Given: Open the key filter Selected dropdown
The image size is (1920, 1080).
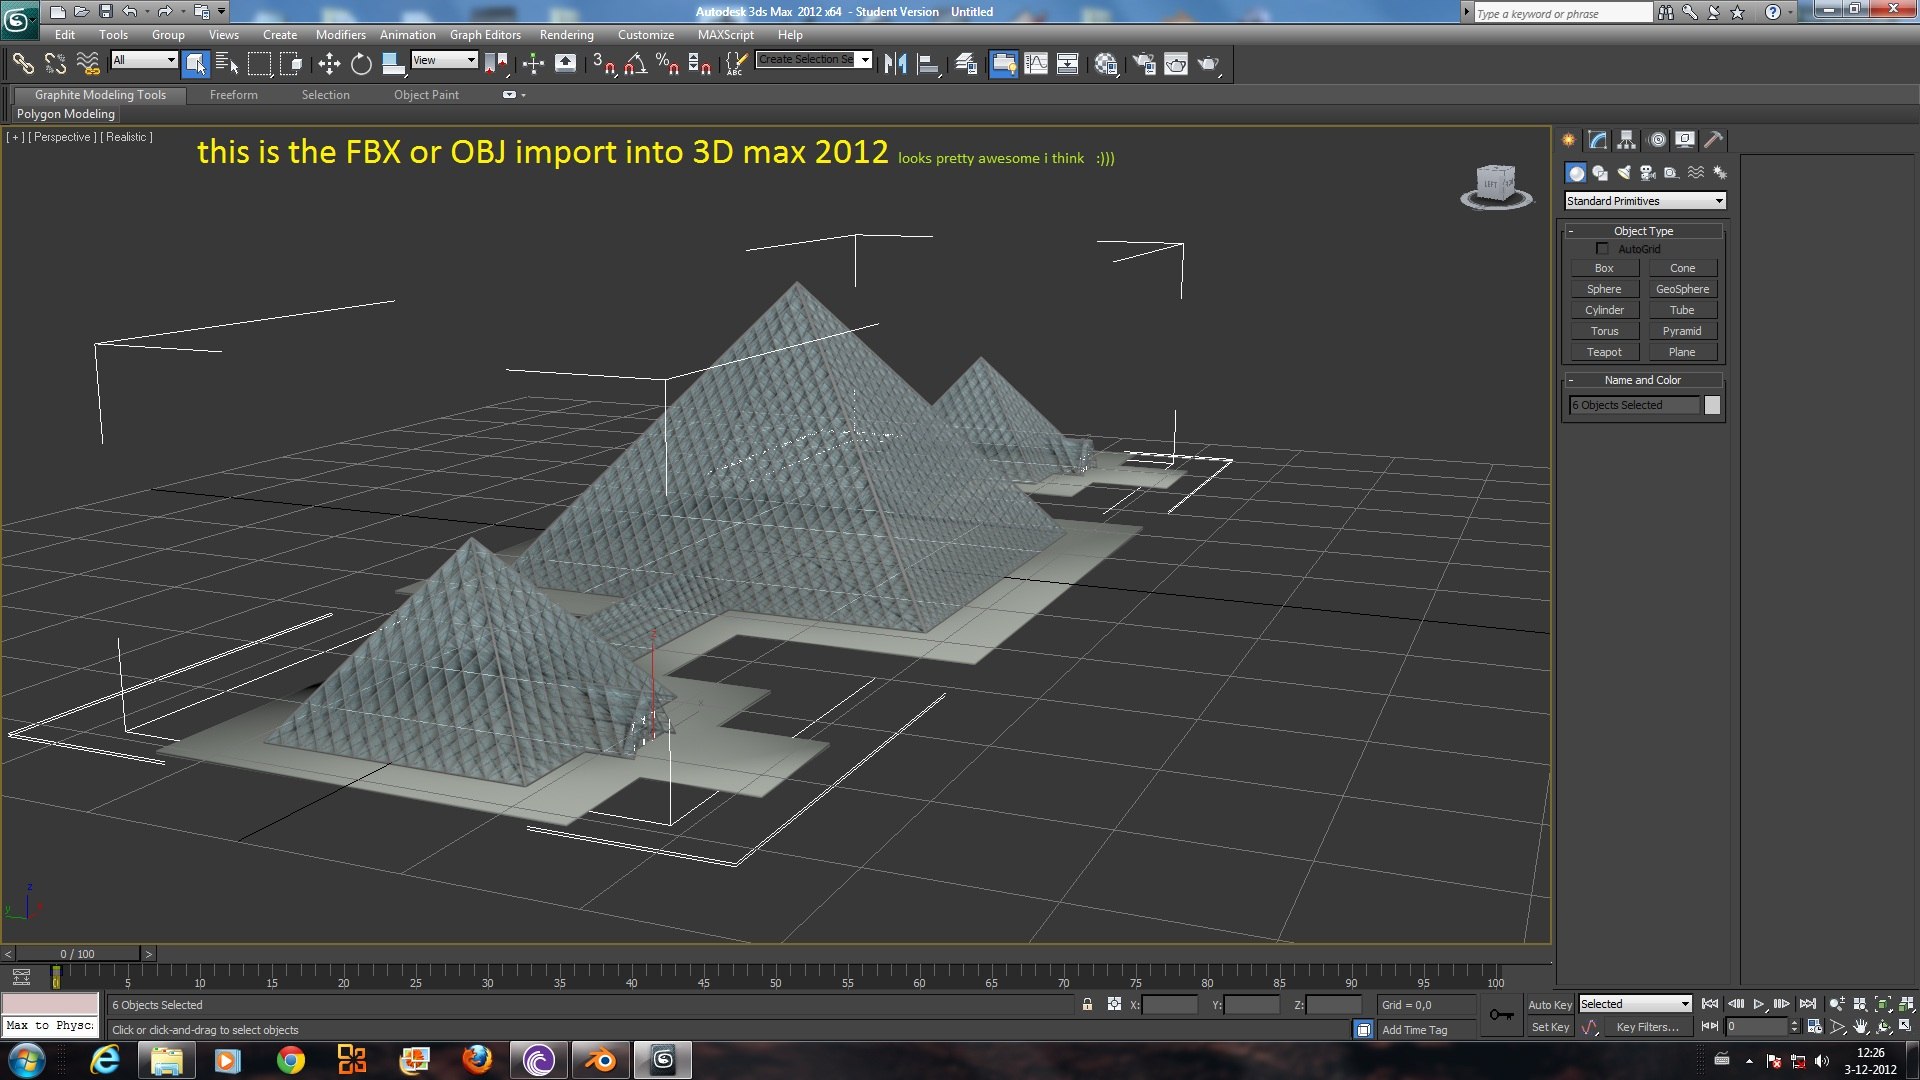Looking at the screenshot, I should tap(1635, 1004).
